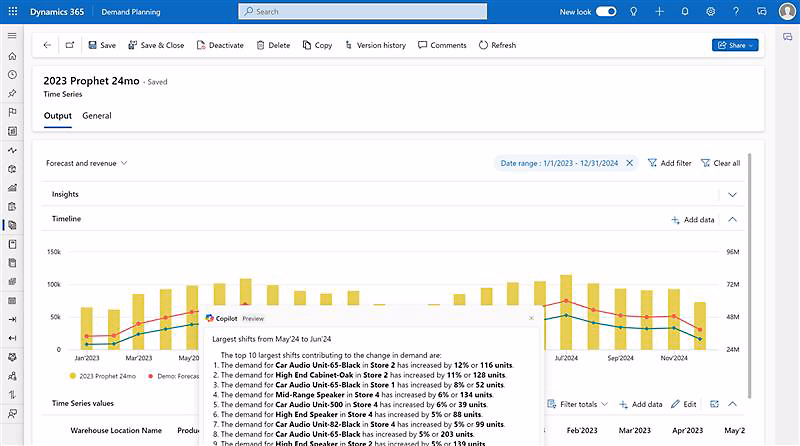Open Version history
The image size is (800, 446).
pyautogui.click(x=375, y=45)
